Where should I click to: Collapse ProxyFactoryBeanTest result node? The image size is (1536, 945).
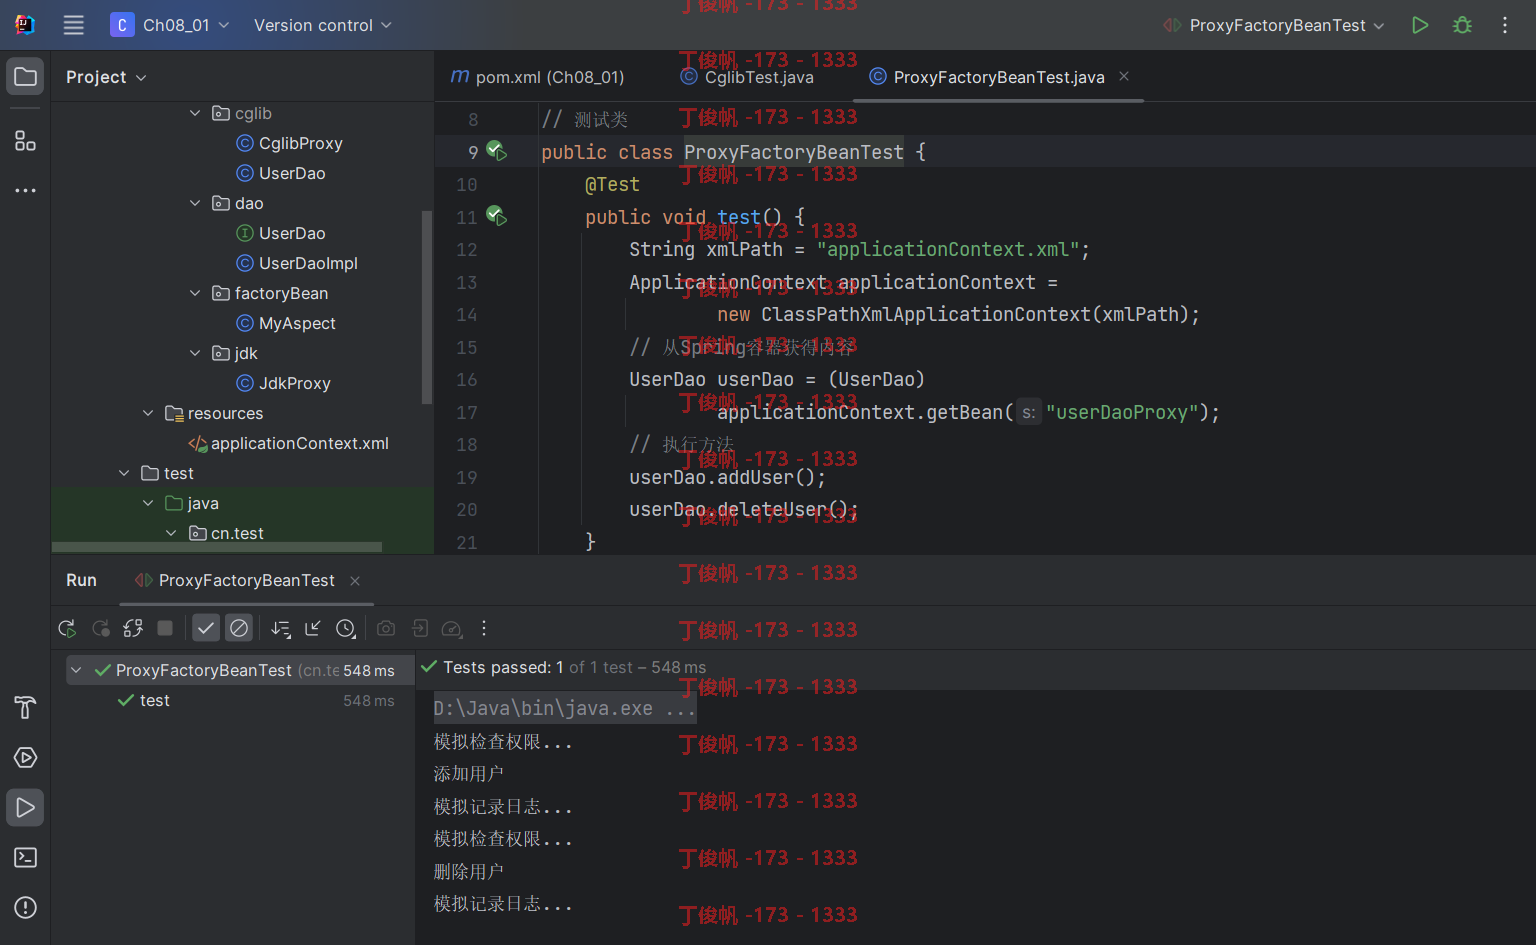click(76, 670)
